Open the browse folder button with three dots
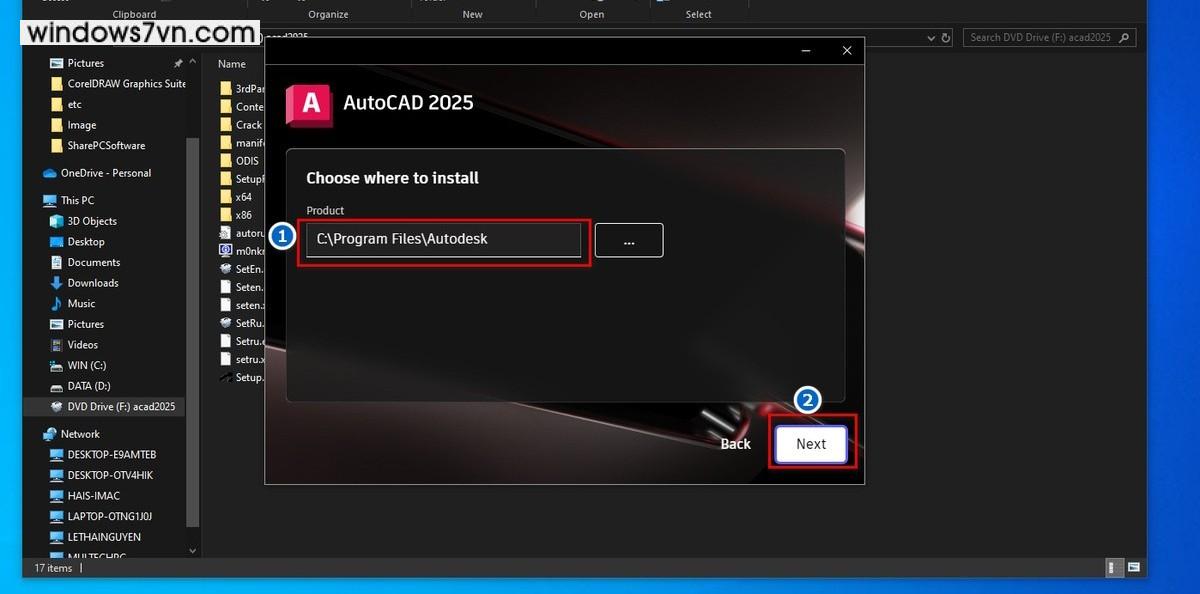Image resolution: width=1200 pixels, height=594 pixels. coord(629,241)
